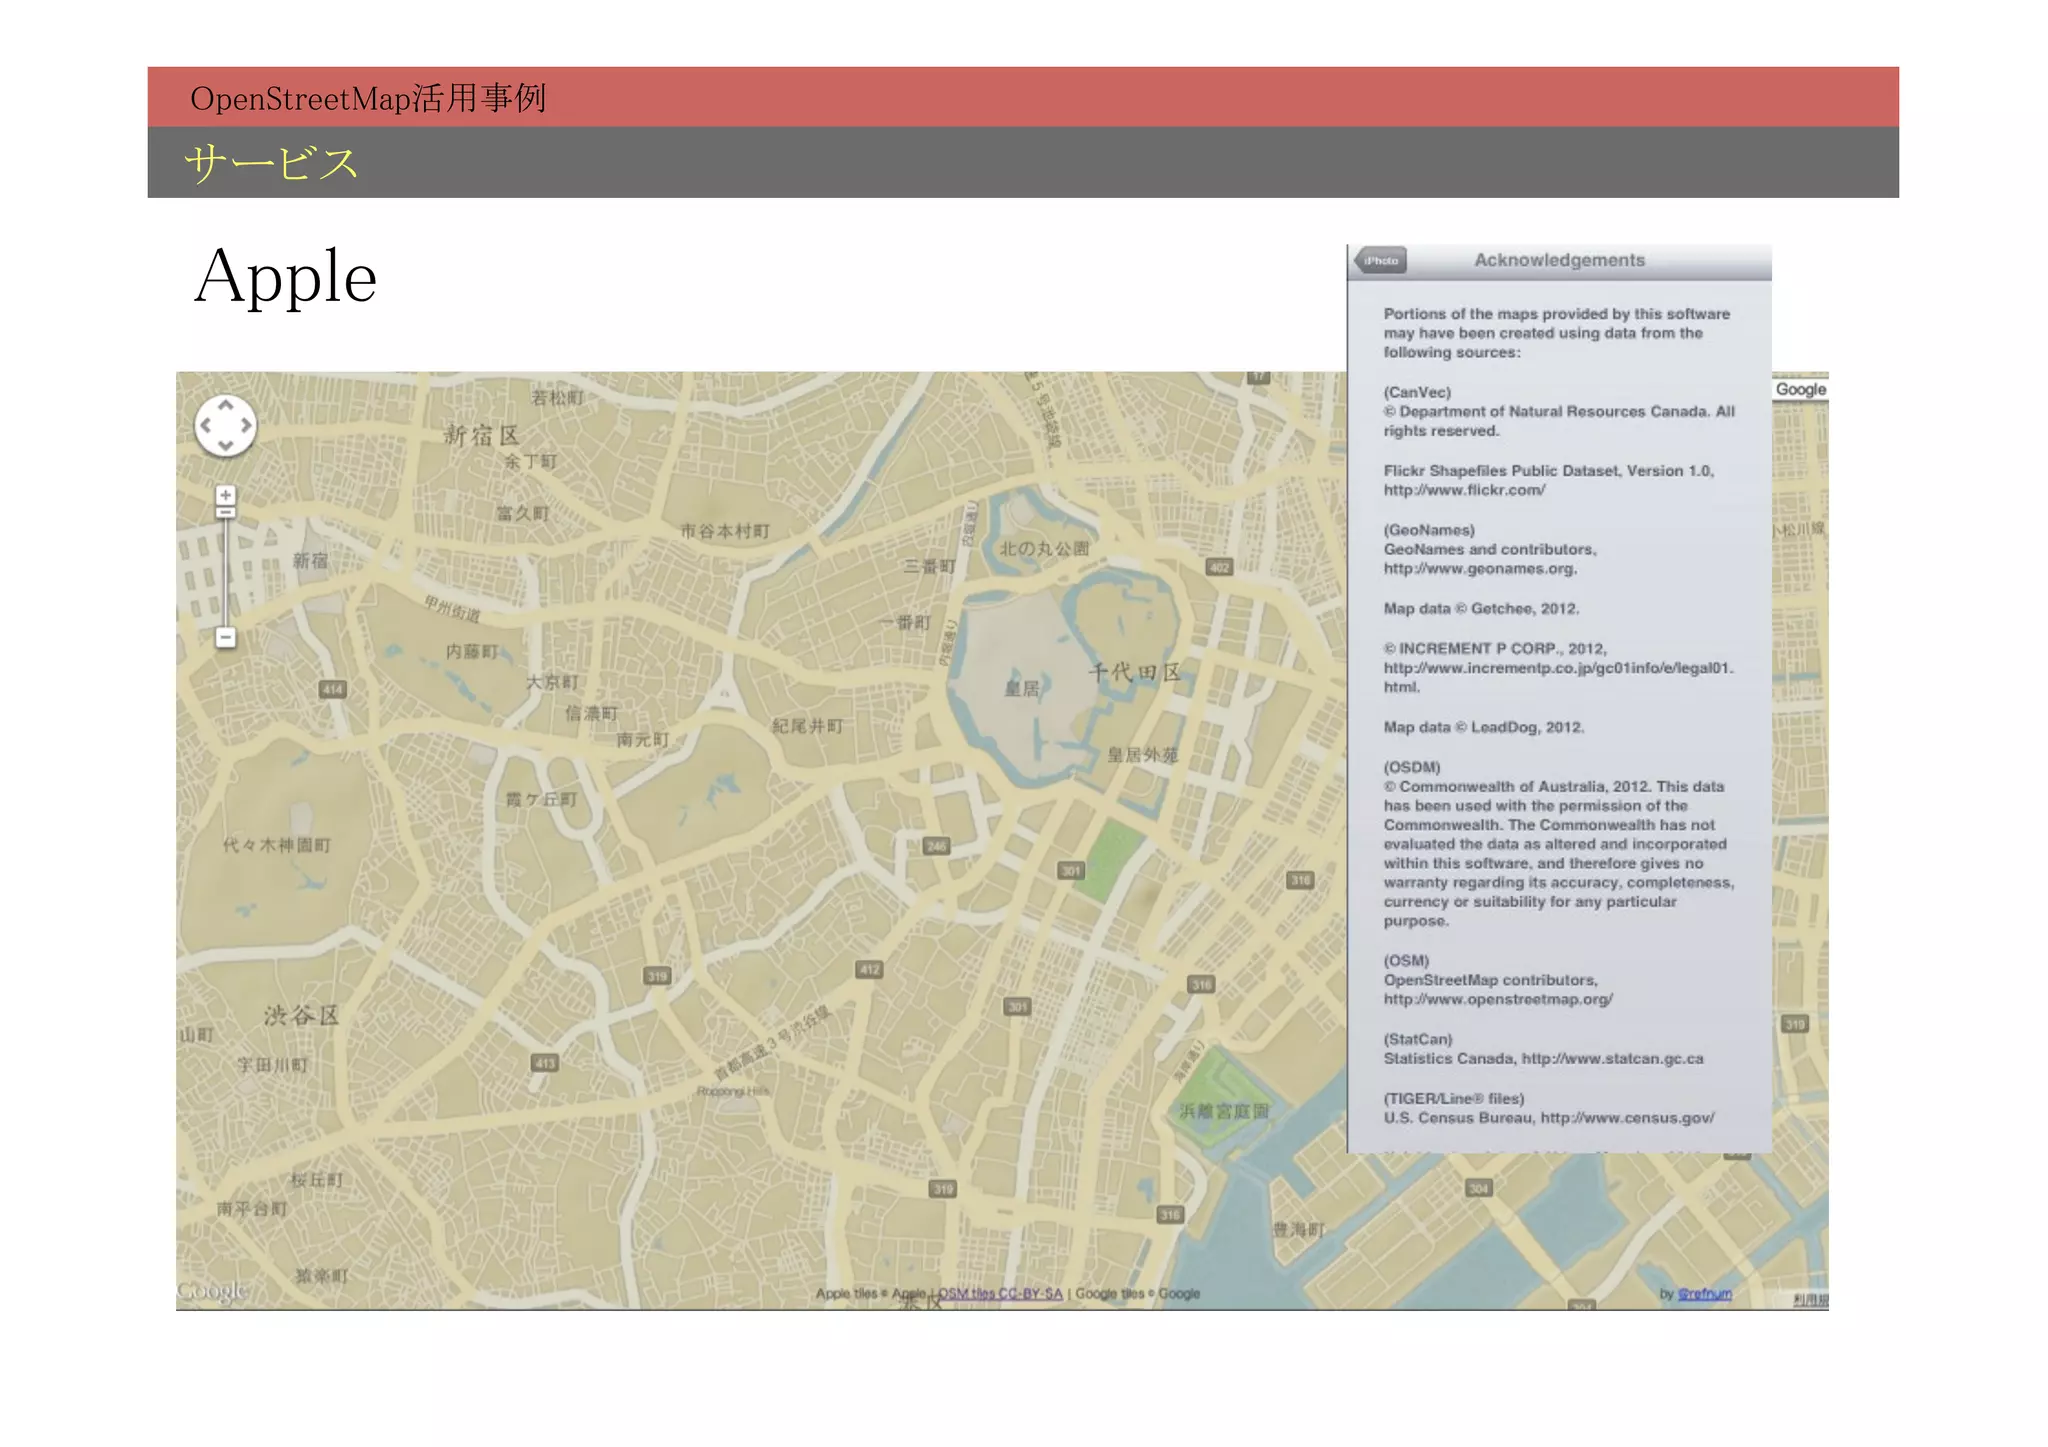Click the INCREMENT P CORP. legal URL text
The width and height of the screenshot is (2048, 1447).
pyautogui.click(x=1558, y=677)
